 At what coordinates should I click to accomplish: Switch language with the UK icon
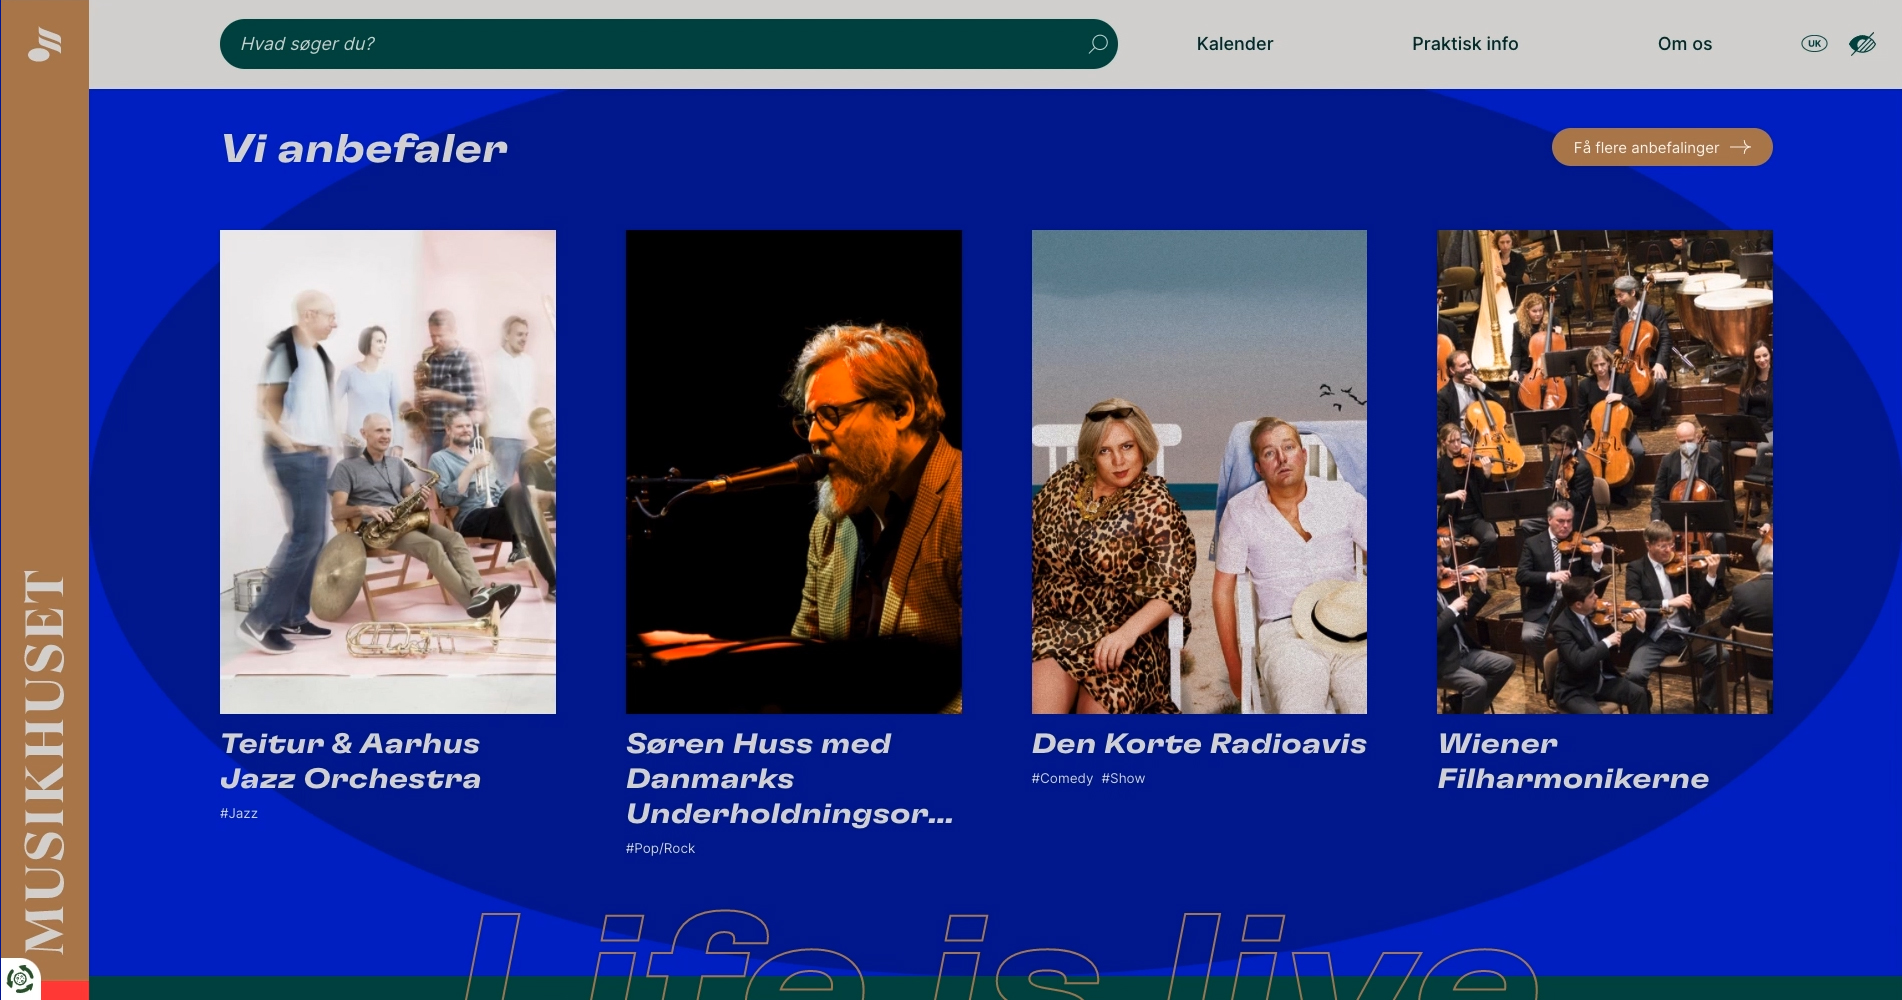pyautogui.click(x=1814, y=44)
